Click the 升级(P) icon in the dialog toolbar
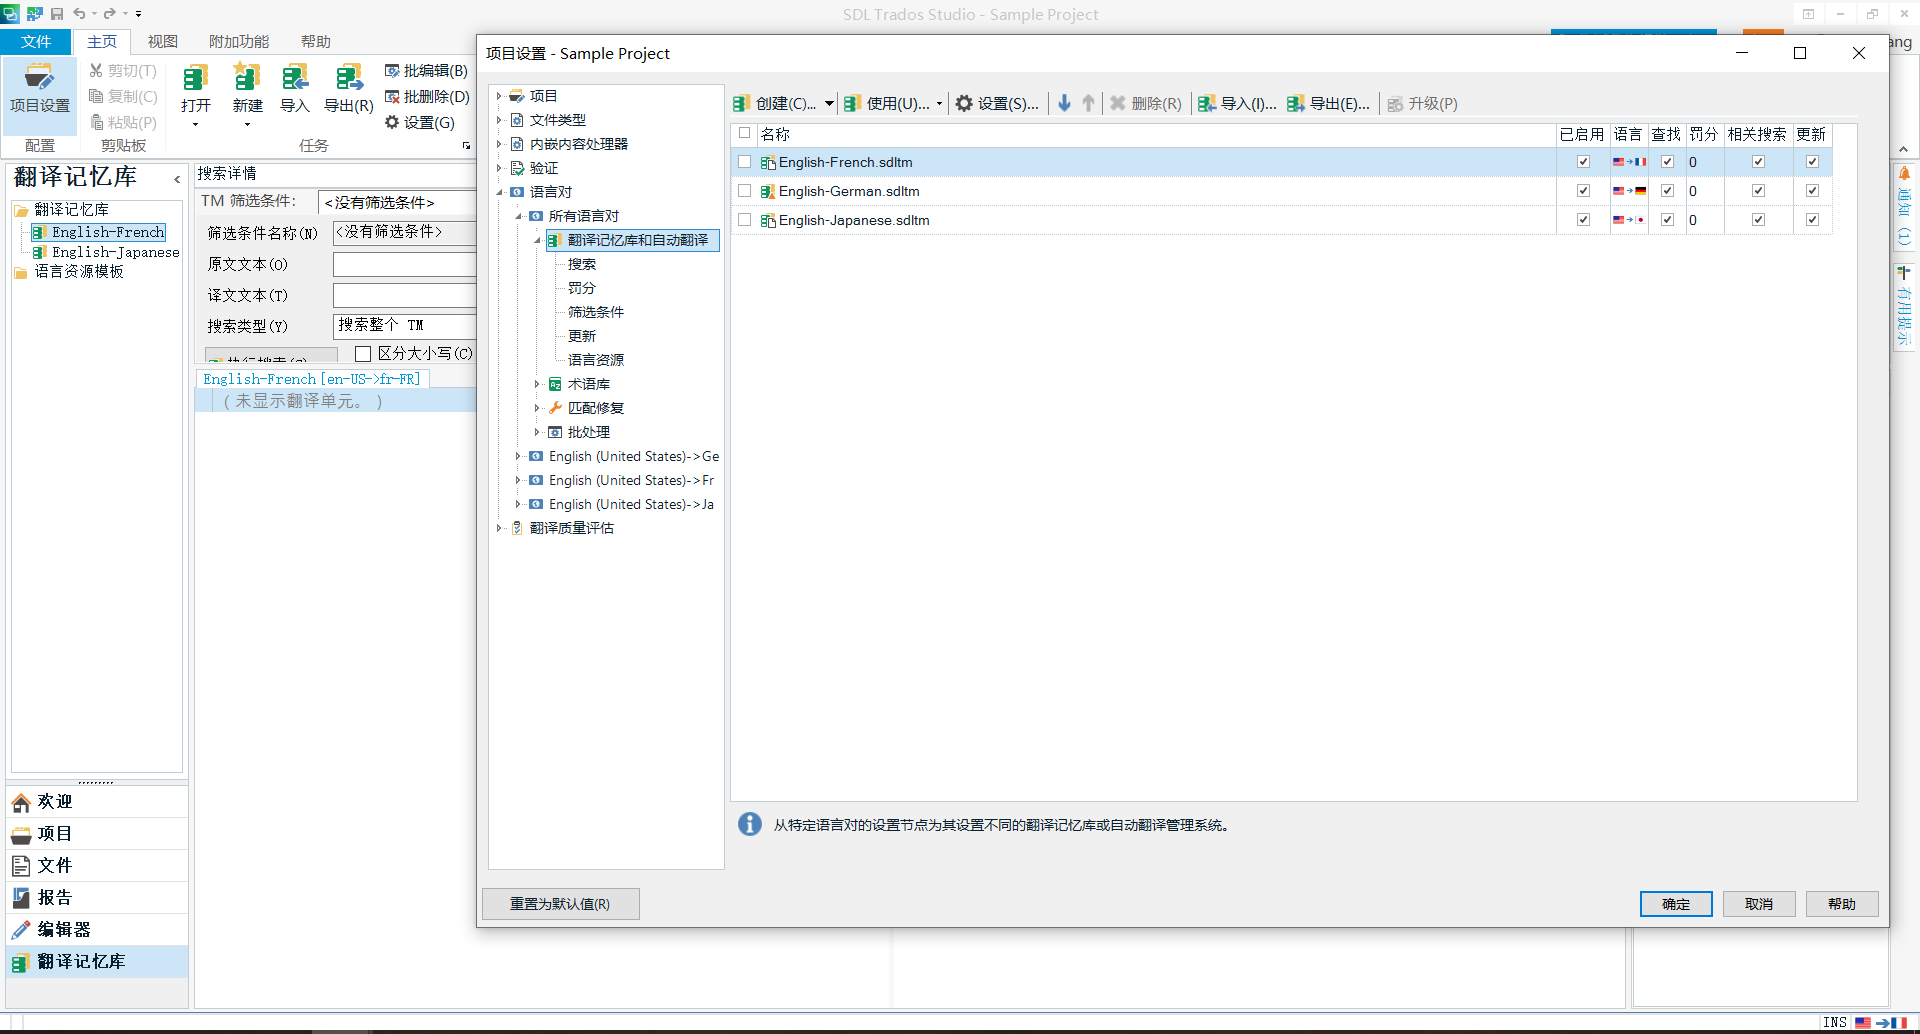The image size is (1920, 1034). (1421, 103)
